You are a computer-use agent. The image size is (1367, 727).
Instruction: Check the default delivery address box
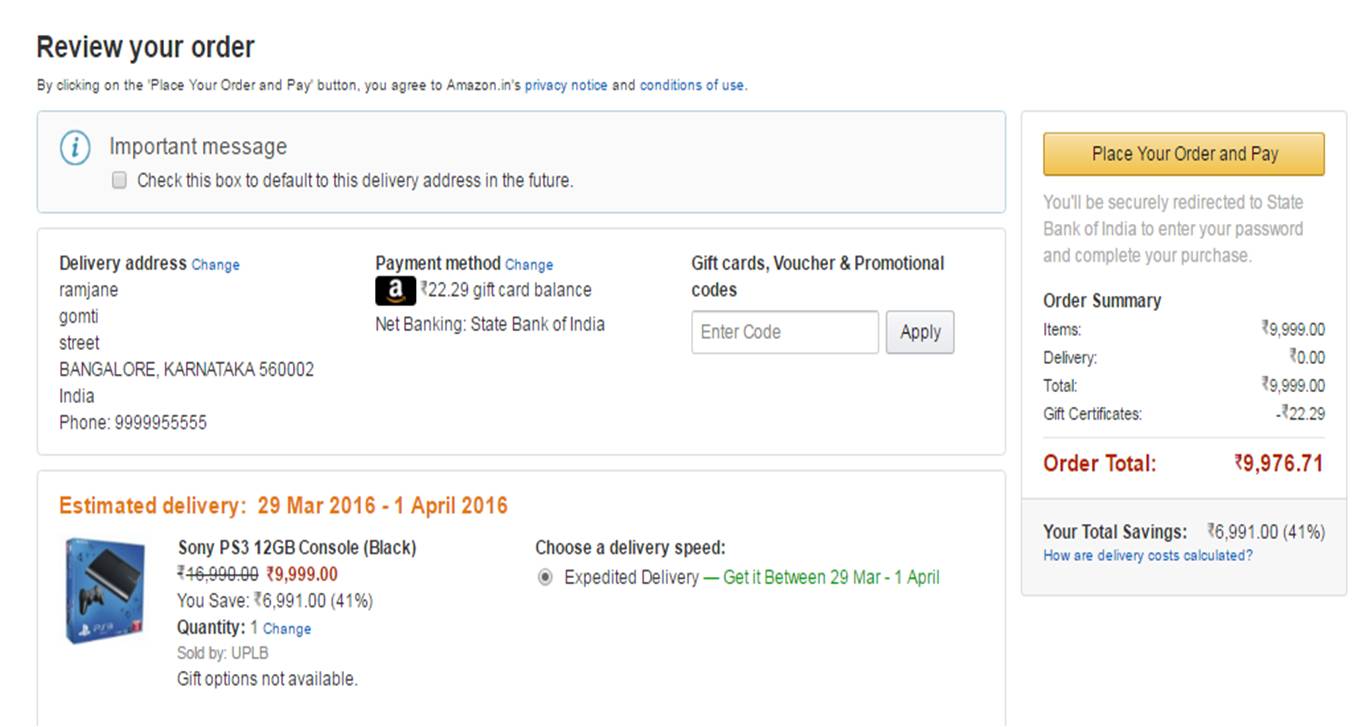tap(120, 181)
